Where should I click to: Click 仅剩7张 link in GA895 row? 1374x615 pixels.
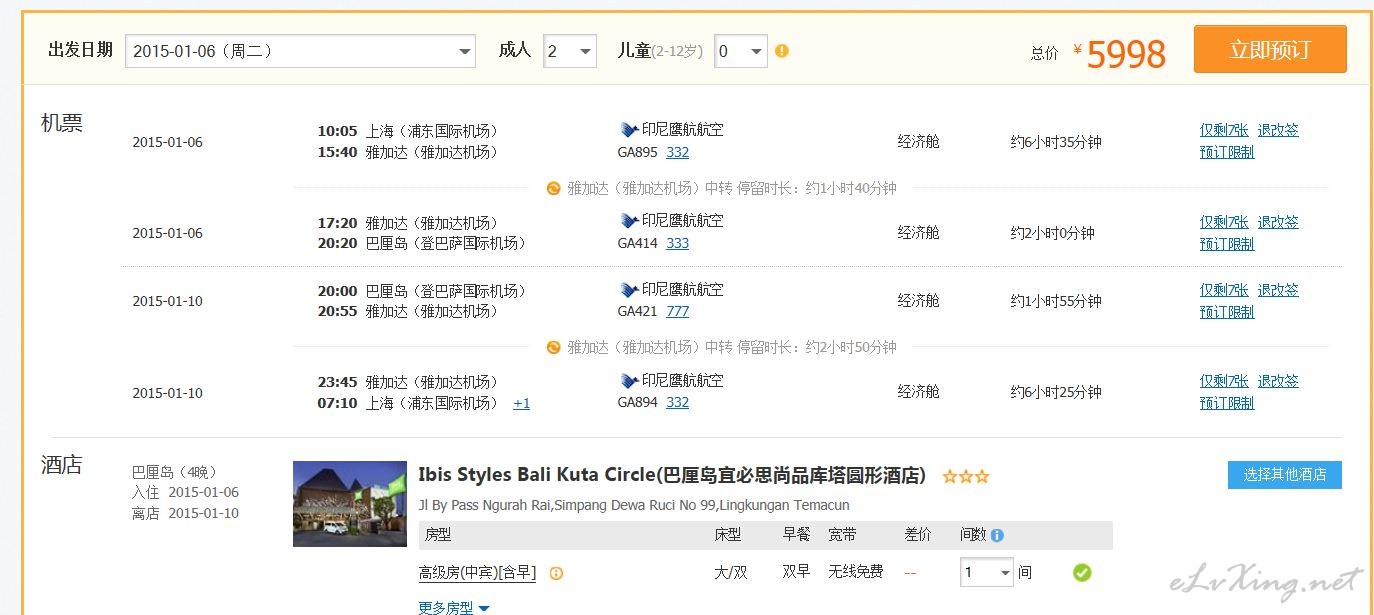click(1224, 130)
